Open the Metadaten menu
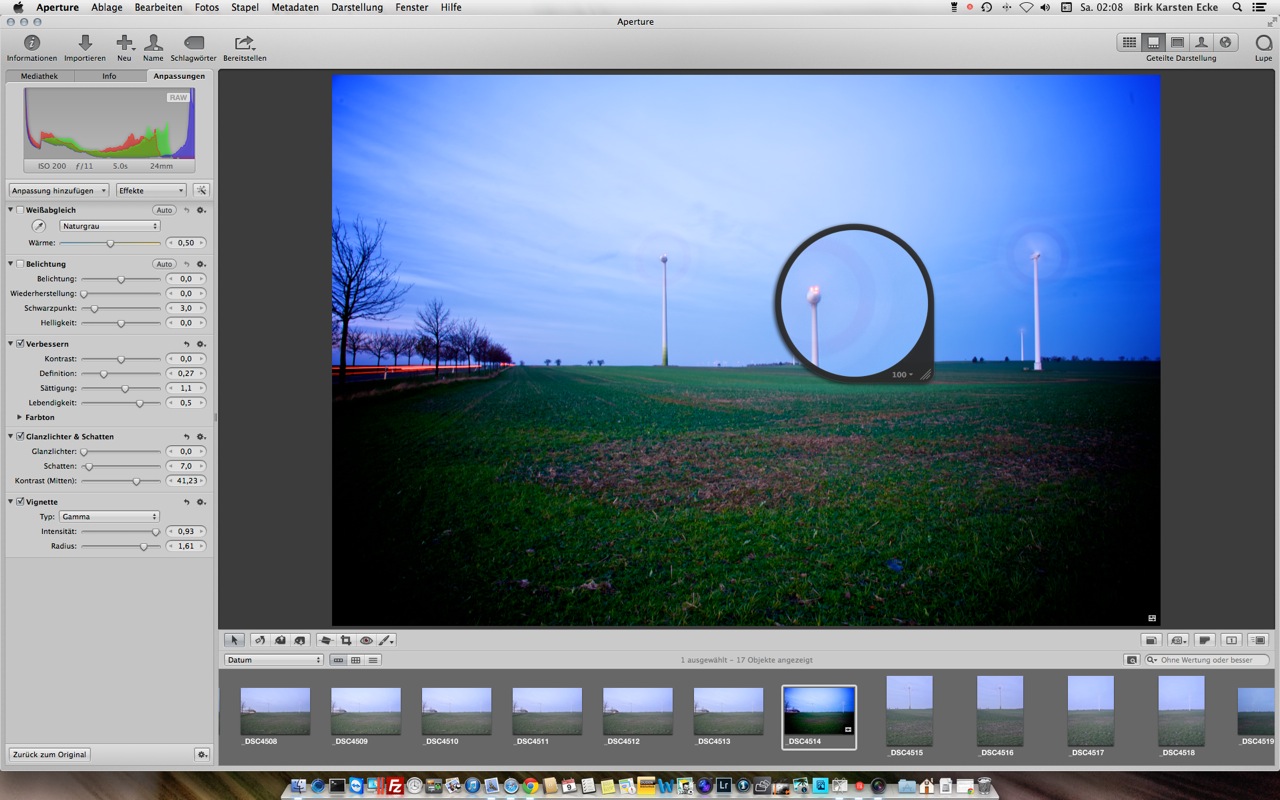The height and width of the screenshot is (800, 1280). point(295,7)
